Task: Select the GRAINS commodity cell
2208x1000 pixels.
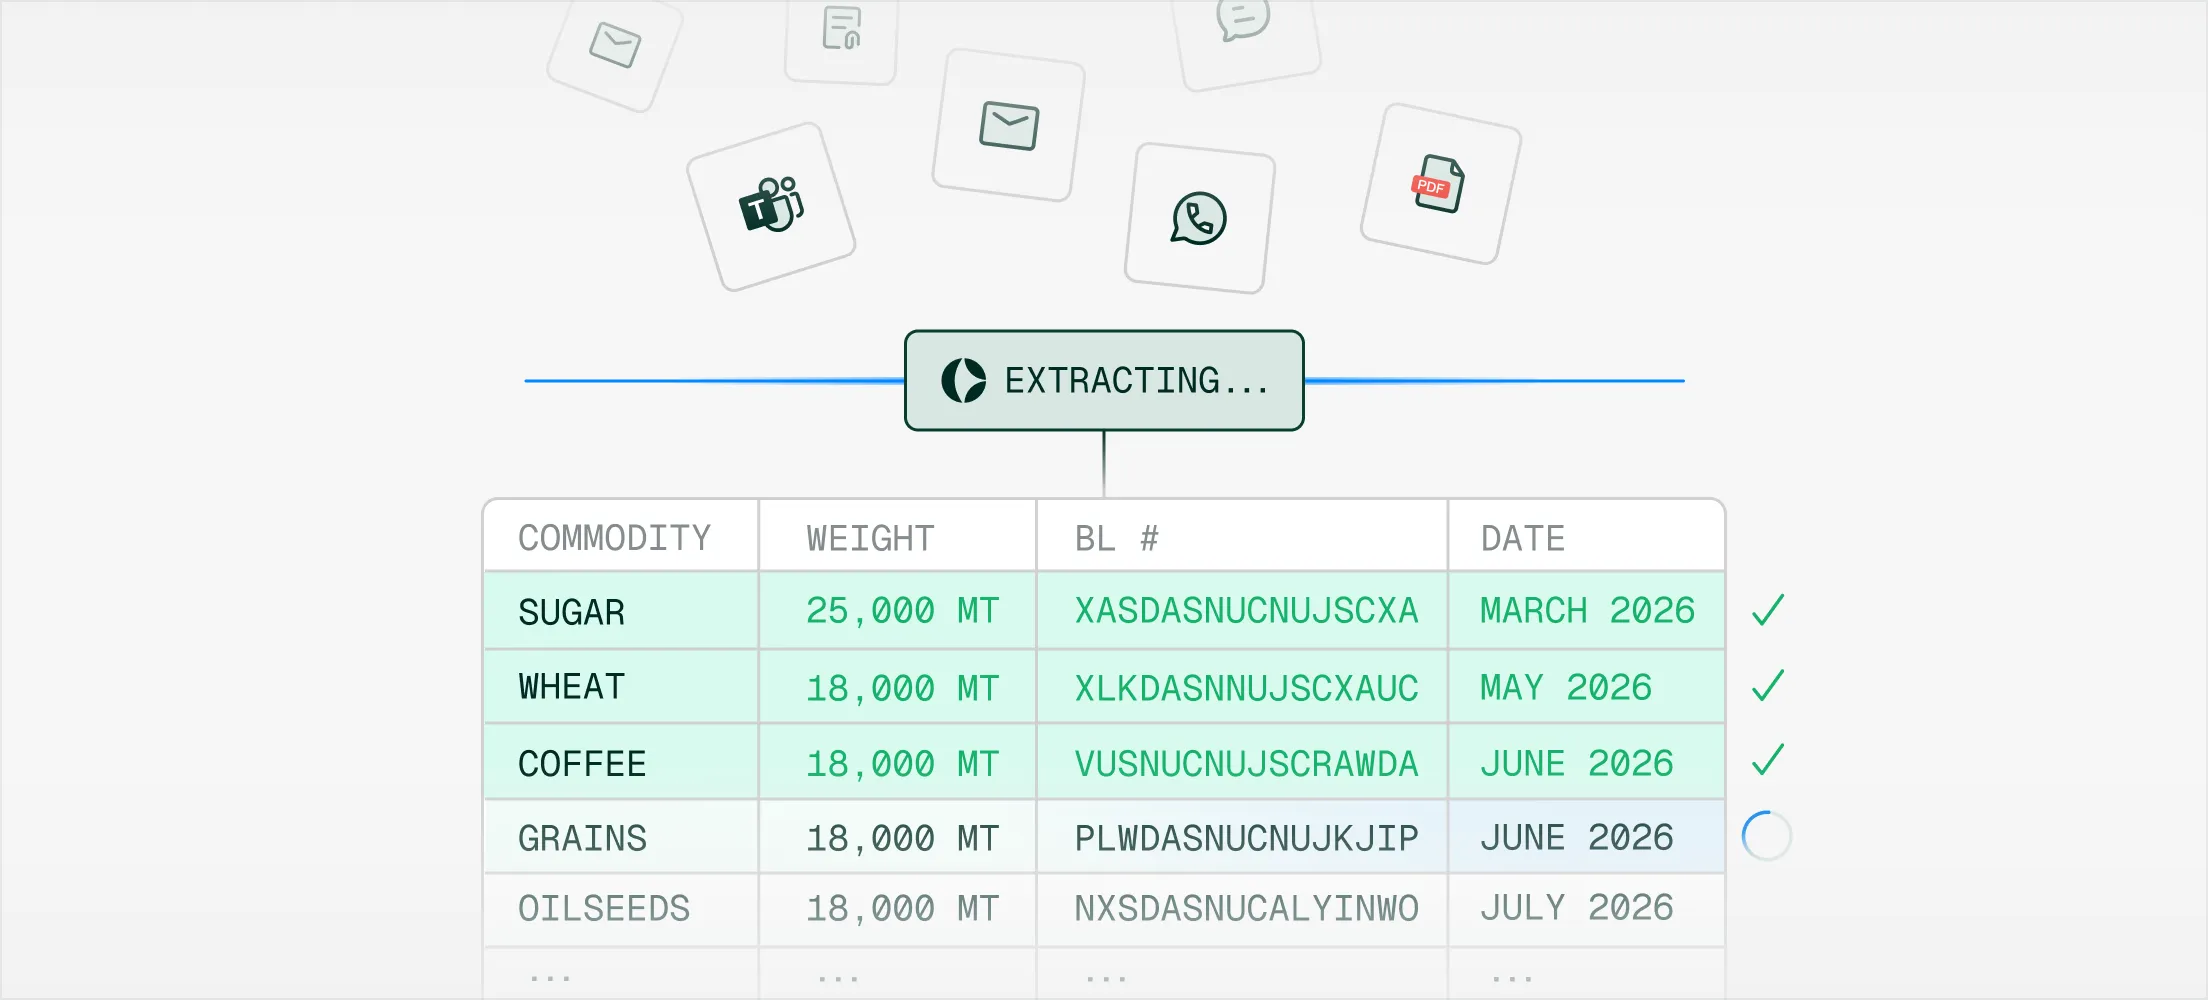Action: pos(621,838)
